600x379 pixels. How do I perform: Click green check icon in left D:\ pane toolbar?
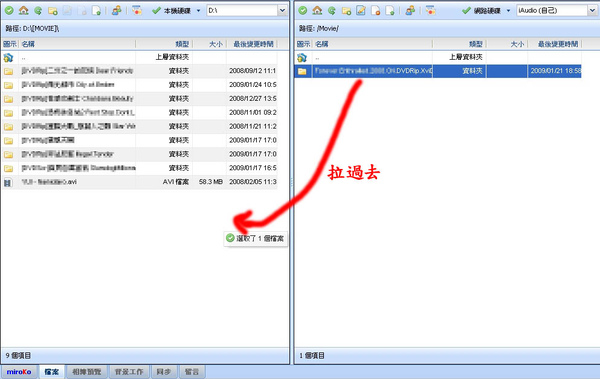coord(9,11)
